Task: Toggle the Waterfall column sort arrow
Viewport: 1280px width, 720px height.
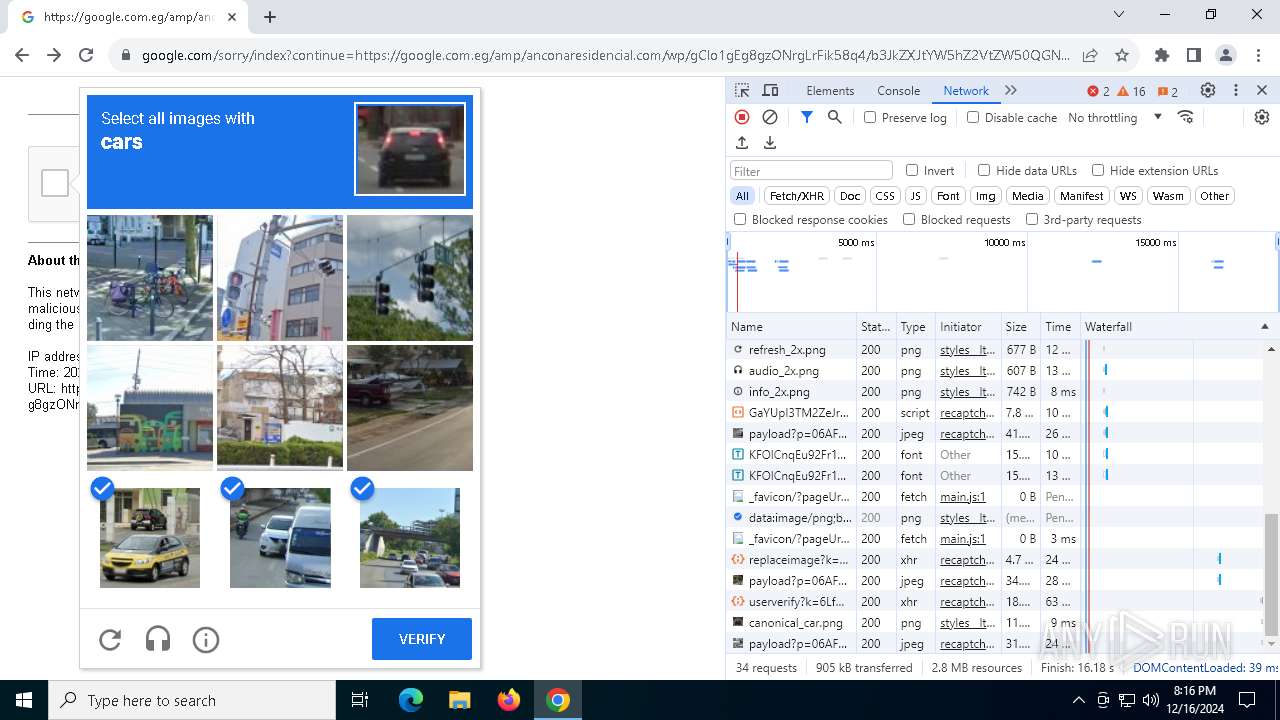Action: [1264, 327]
